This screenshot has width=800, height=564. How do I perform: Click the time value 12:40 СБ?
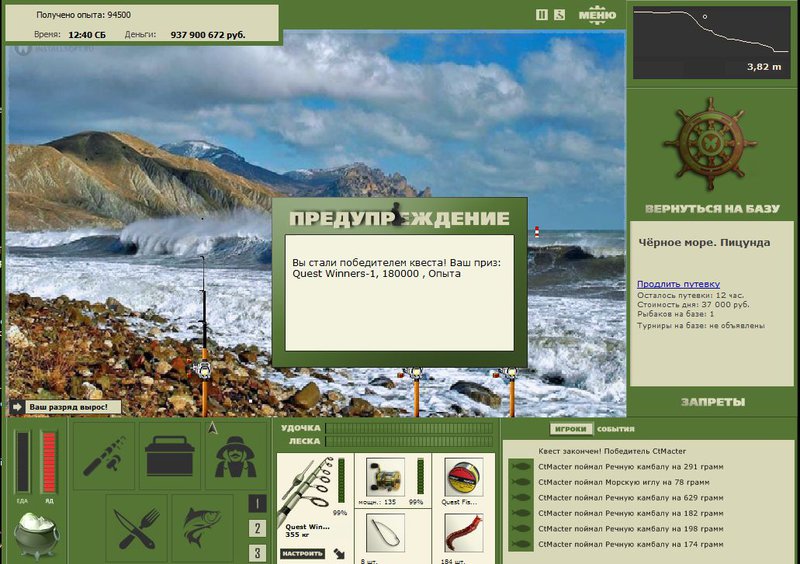tap(87, 35)
